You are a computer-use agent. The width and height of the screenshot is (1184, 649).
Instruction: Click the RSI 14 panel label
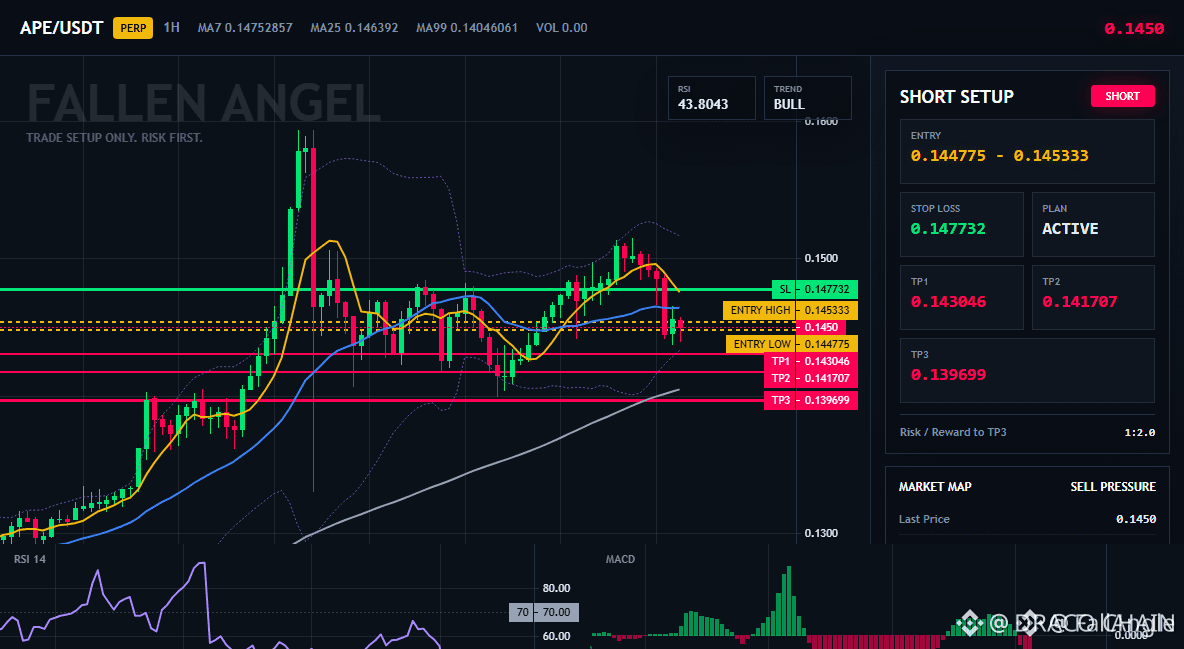pos(29,559)
